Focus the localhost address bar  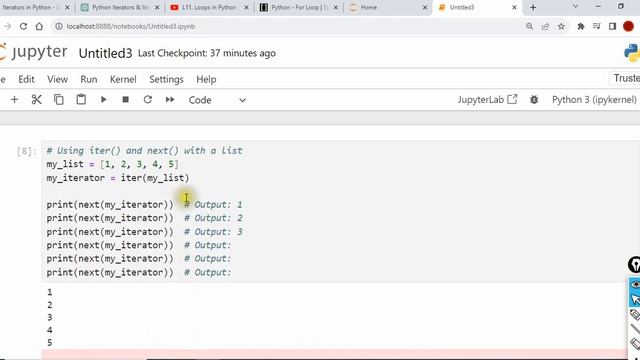(x=131, y=26)
